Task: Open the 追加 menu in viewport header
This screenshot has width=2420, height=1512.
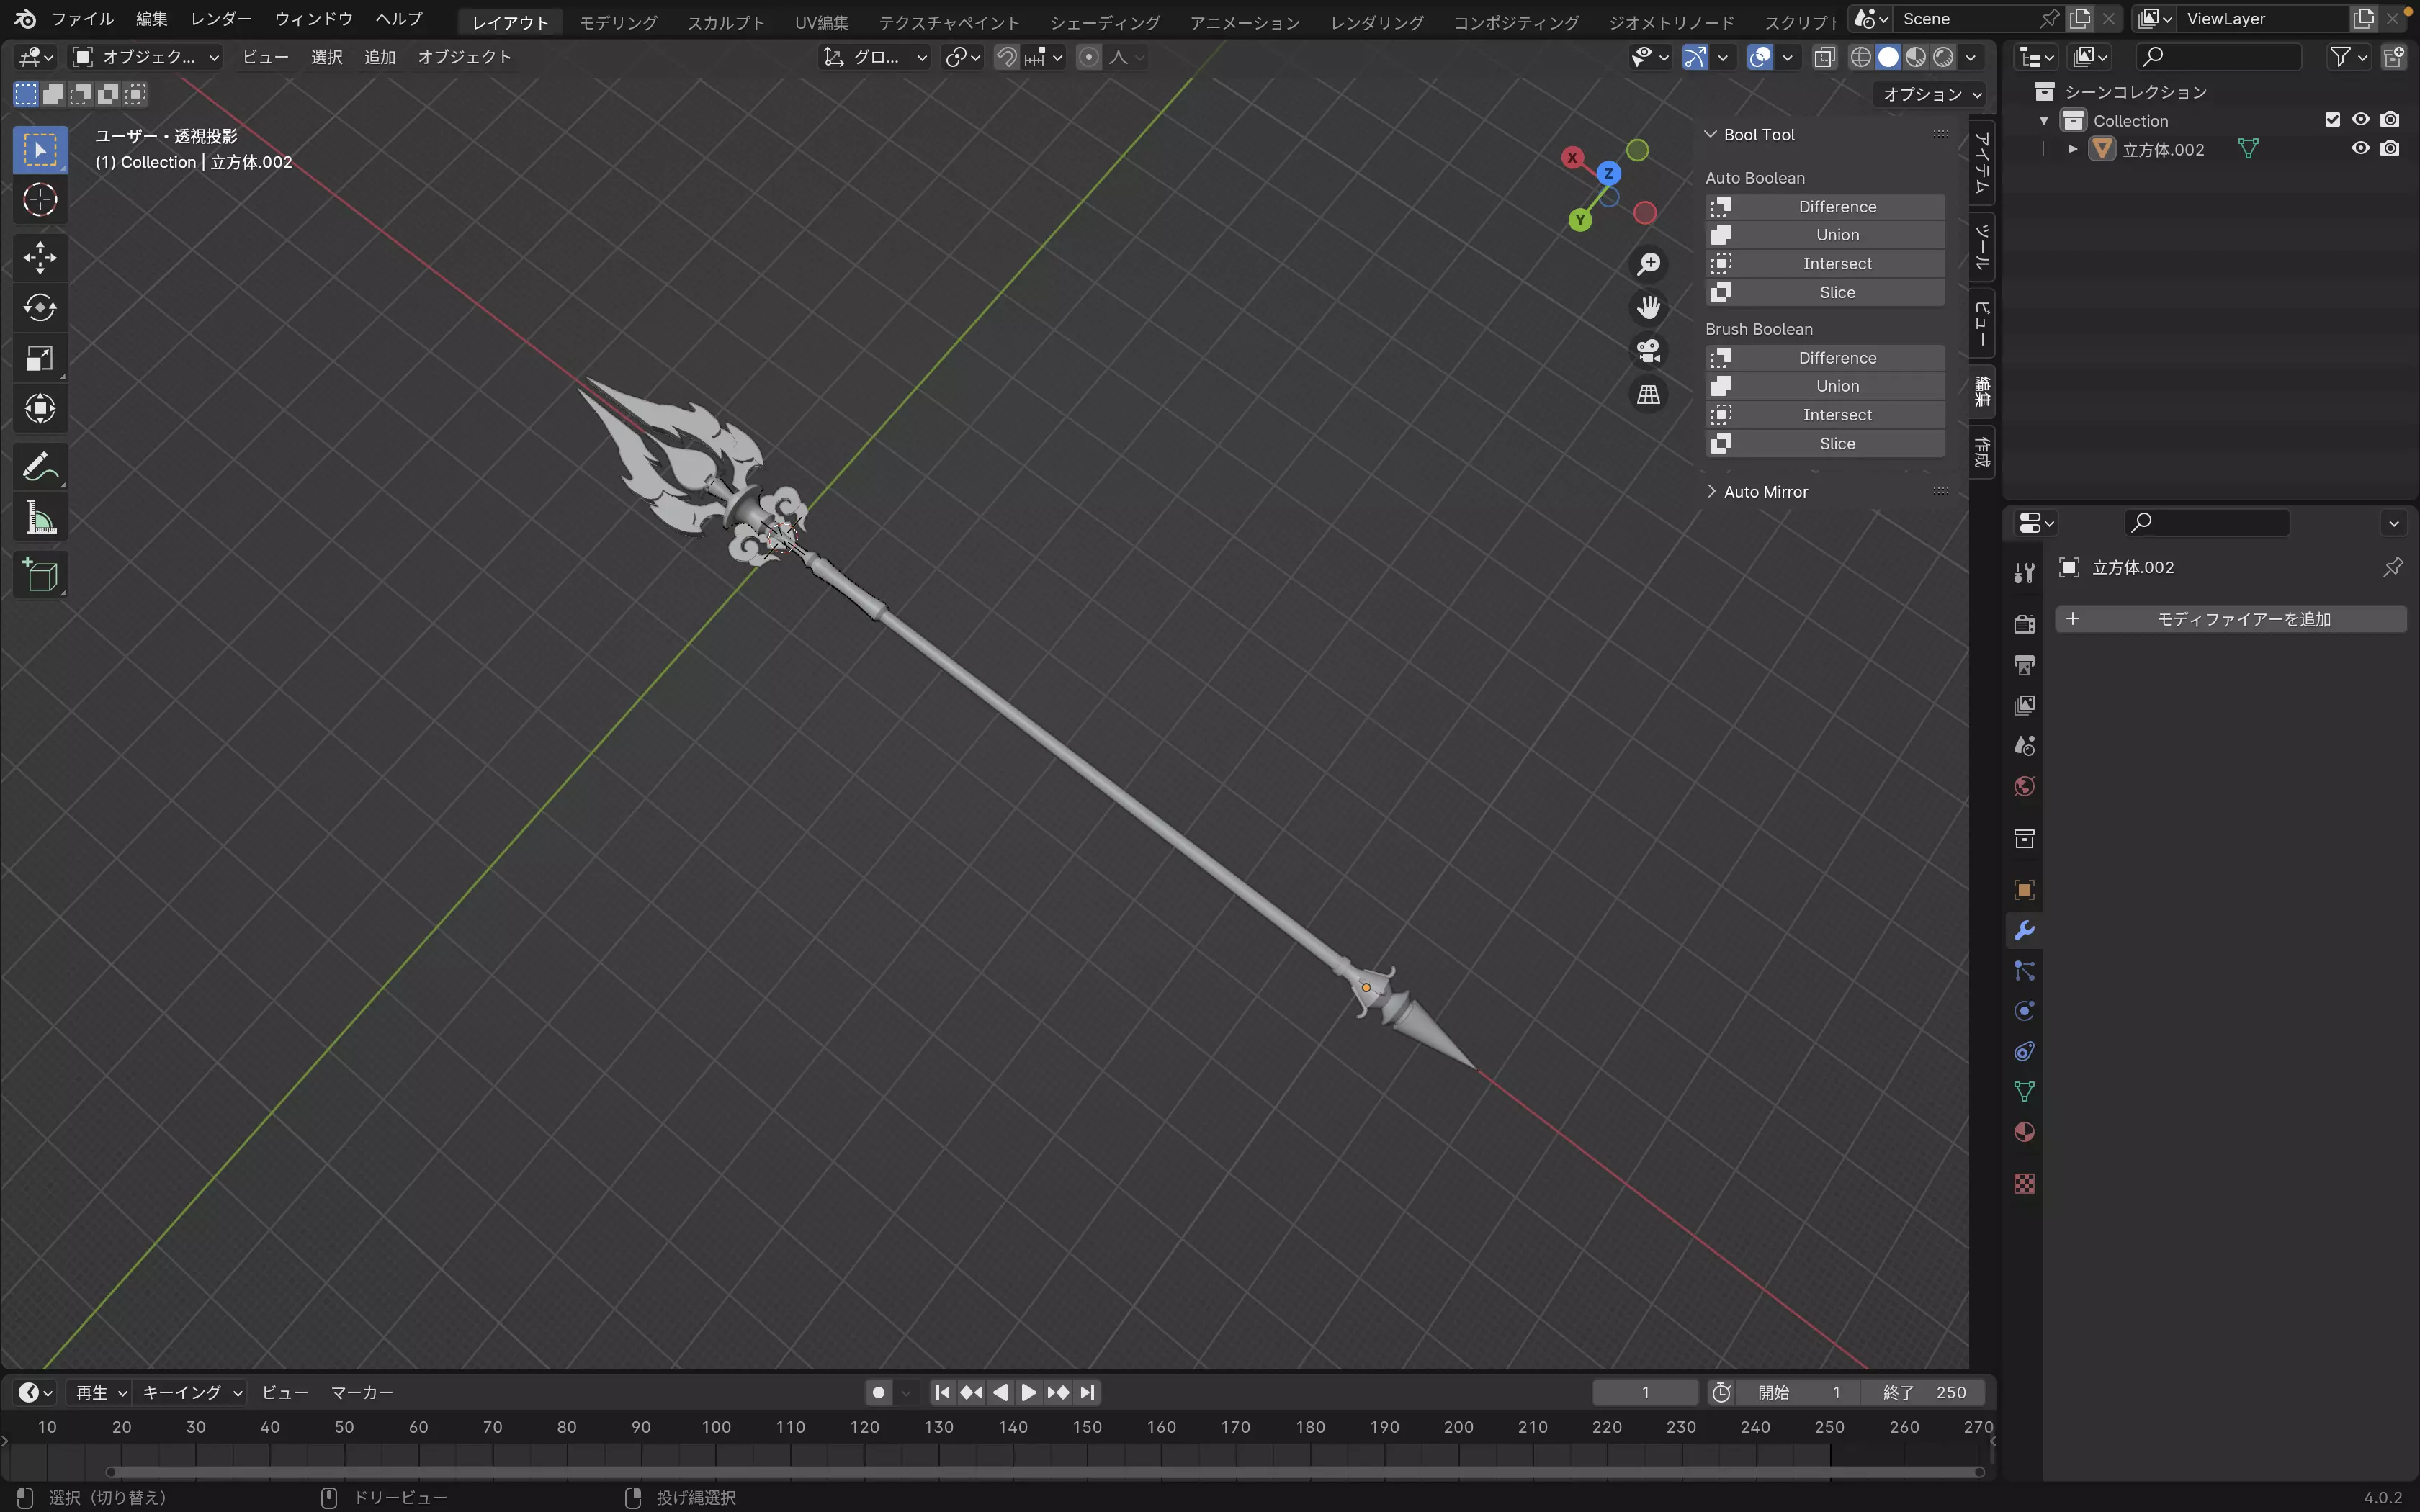Action: tap(379, 57)
